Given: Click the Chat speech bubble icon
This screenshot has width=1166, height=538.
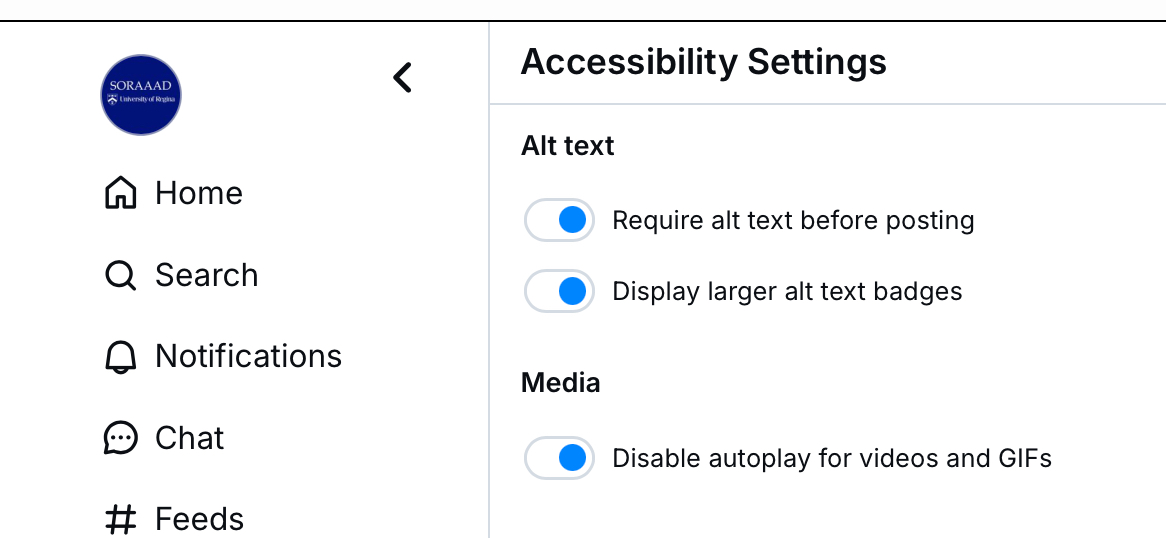Looking at the screenshot, I should coord(120,438).
